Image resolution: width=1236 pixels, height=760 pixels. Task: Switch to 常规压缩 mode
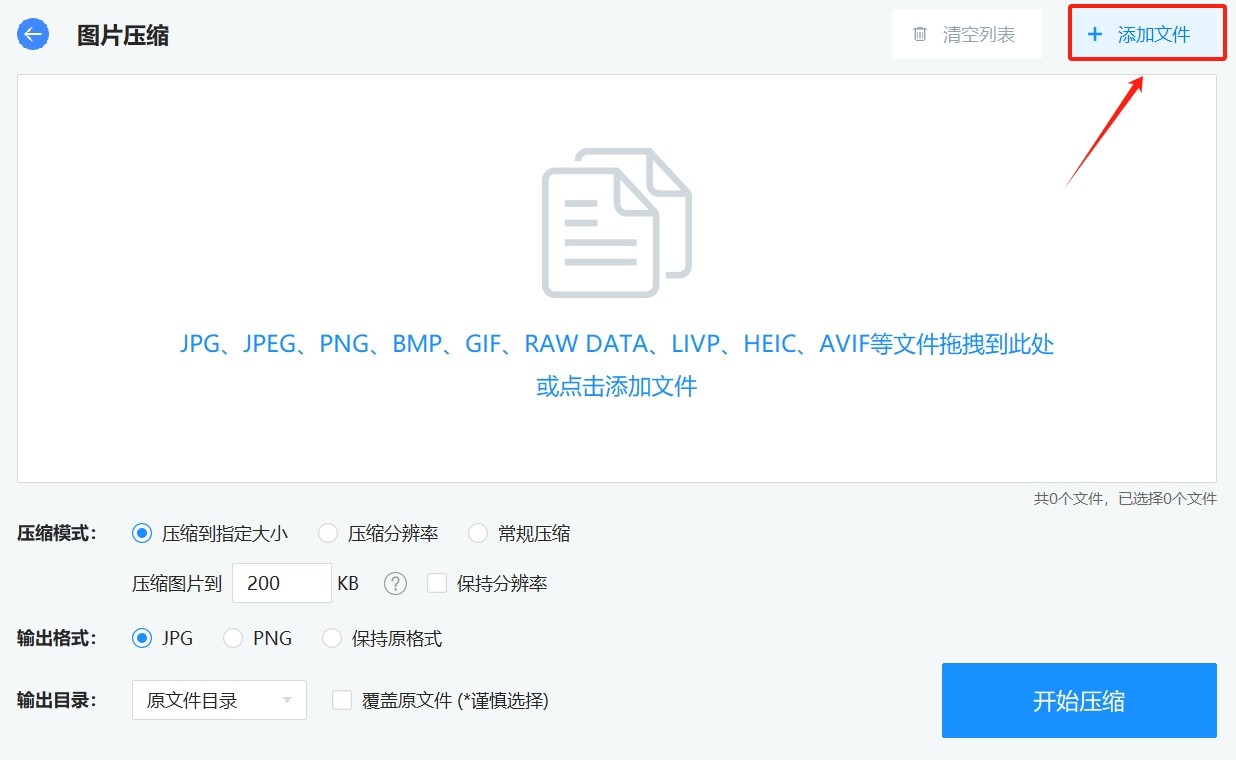(x=478, y=534)
